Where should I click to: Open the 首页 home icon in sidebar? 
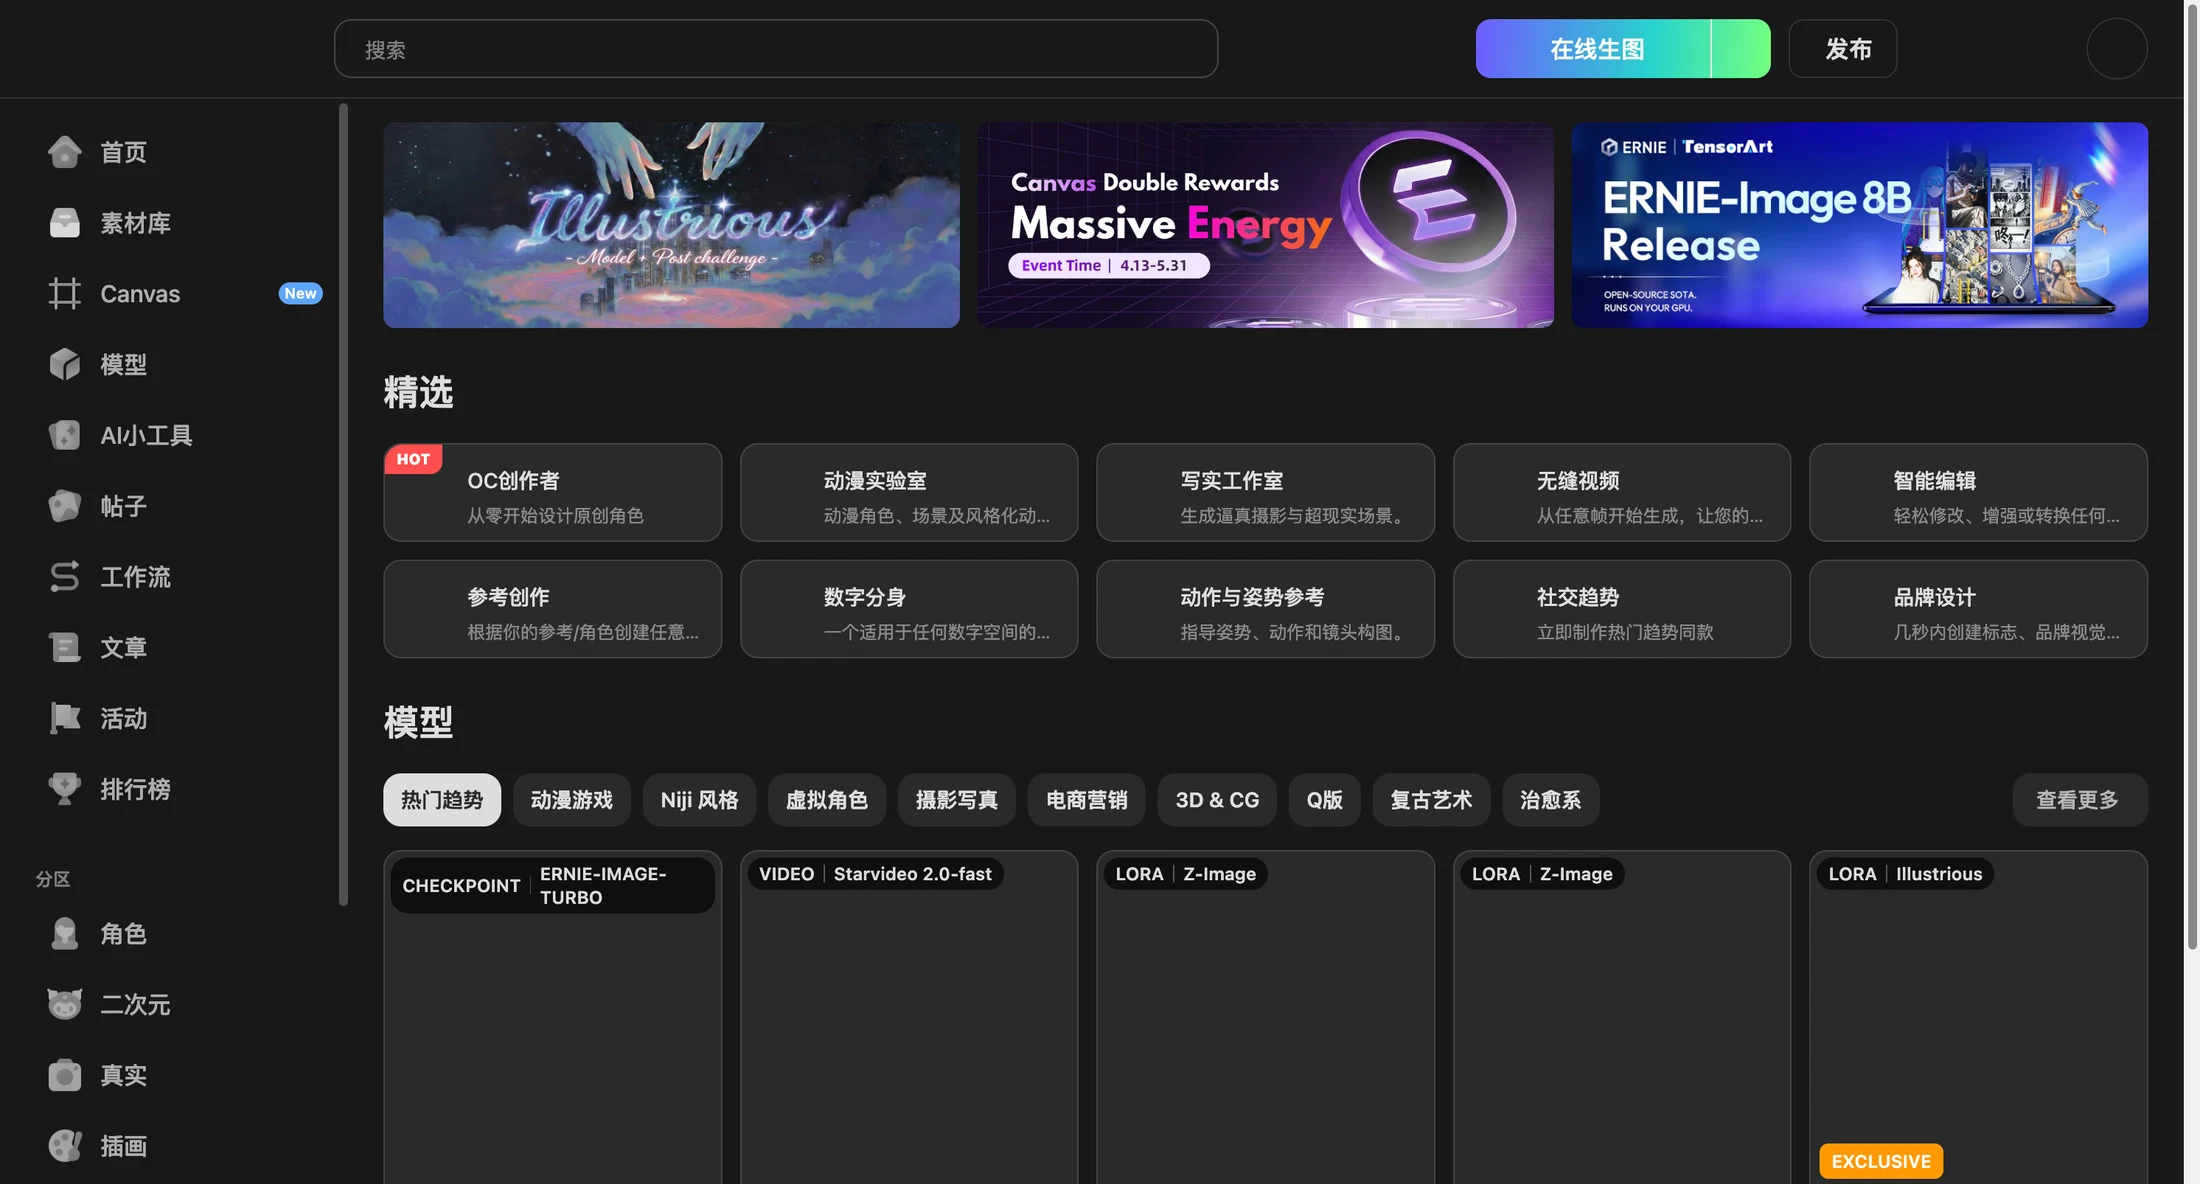point(65,152)
